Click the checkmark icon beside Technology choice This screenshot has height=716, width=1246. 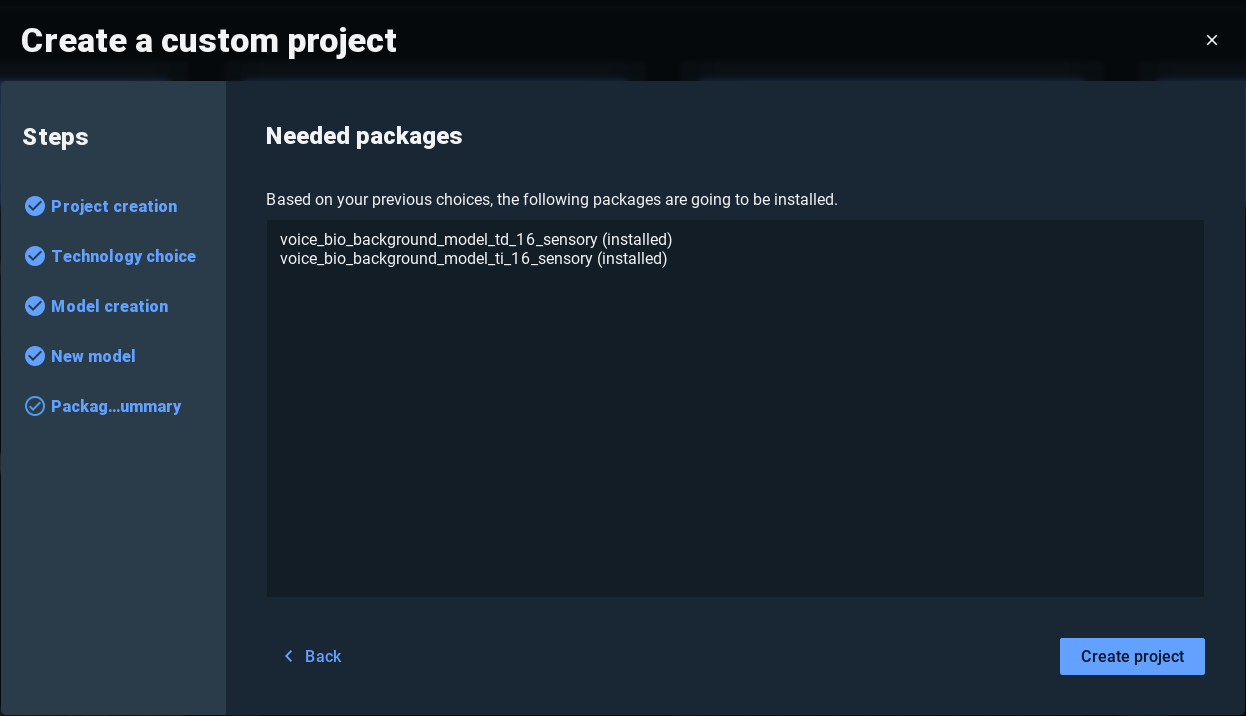35,256
